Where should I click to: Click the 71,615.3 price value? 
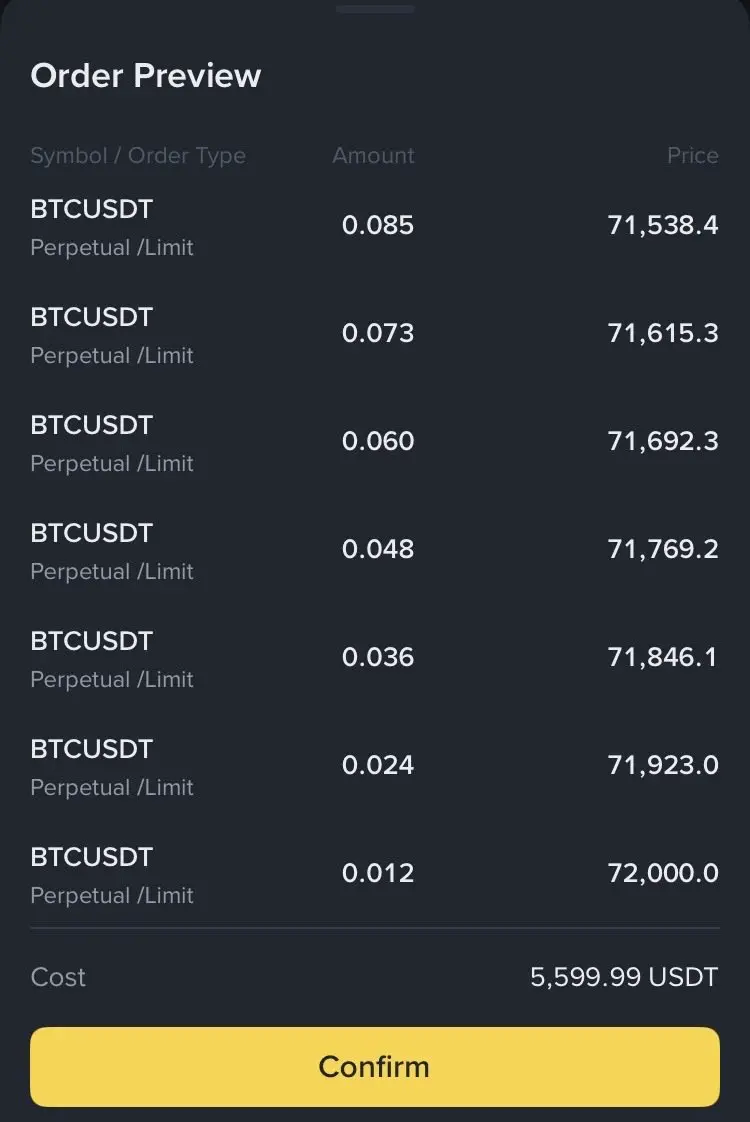point(663,333)
